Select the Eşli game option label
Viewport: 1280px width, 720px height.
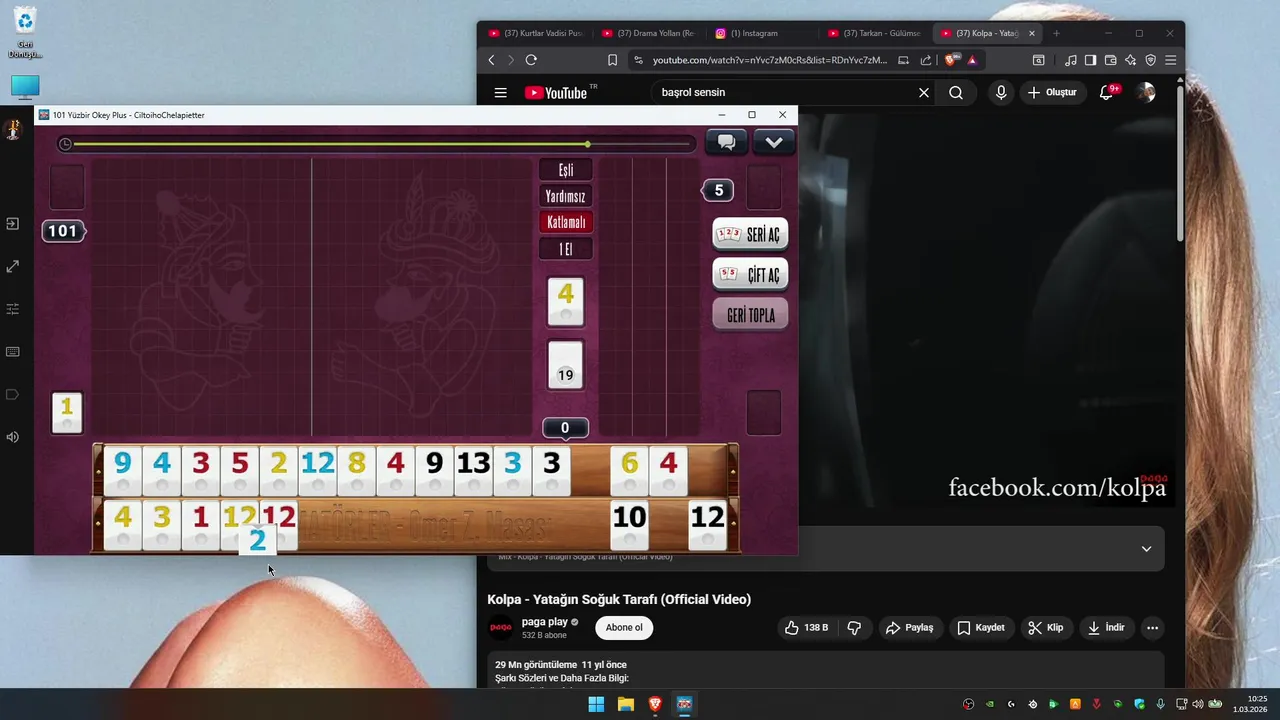click(566, 170)
